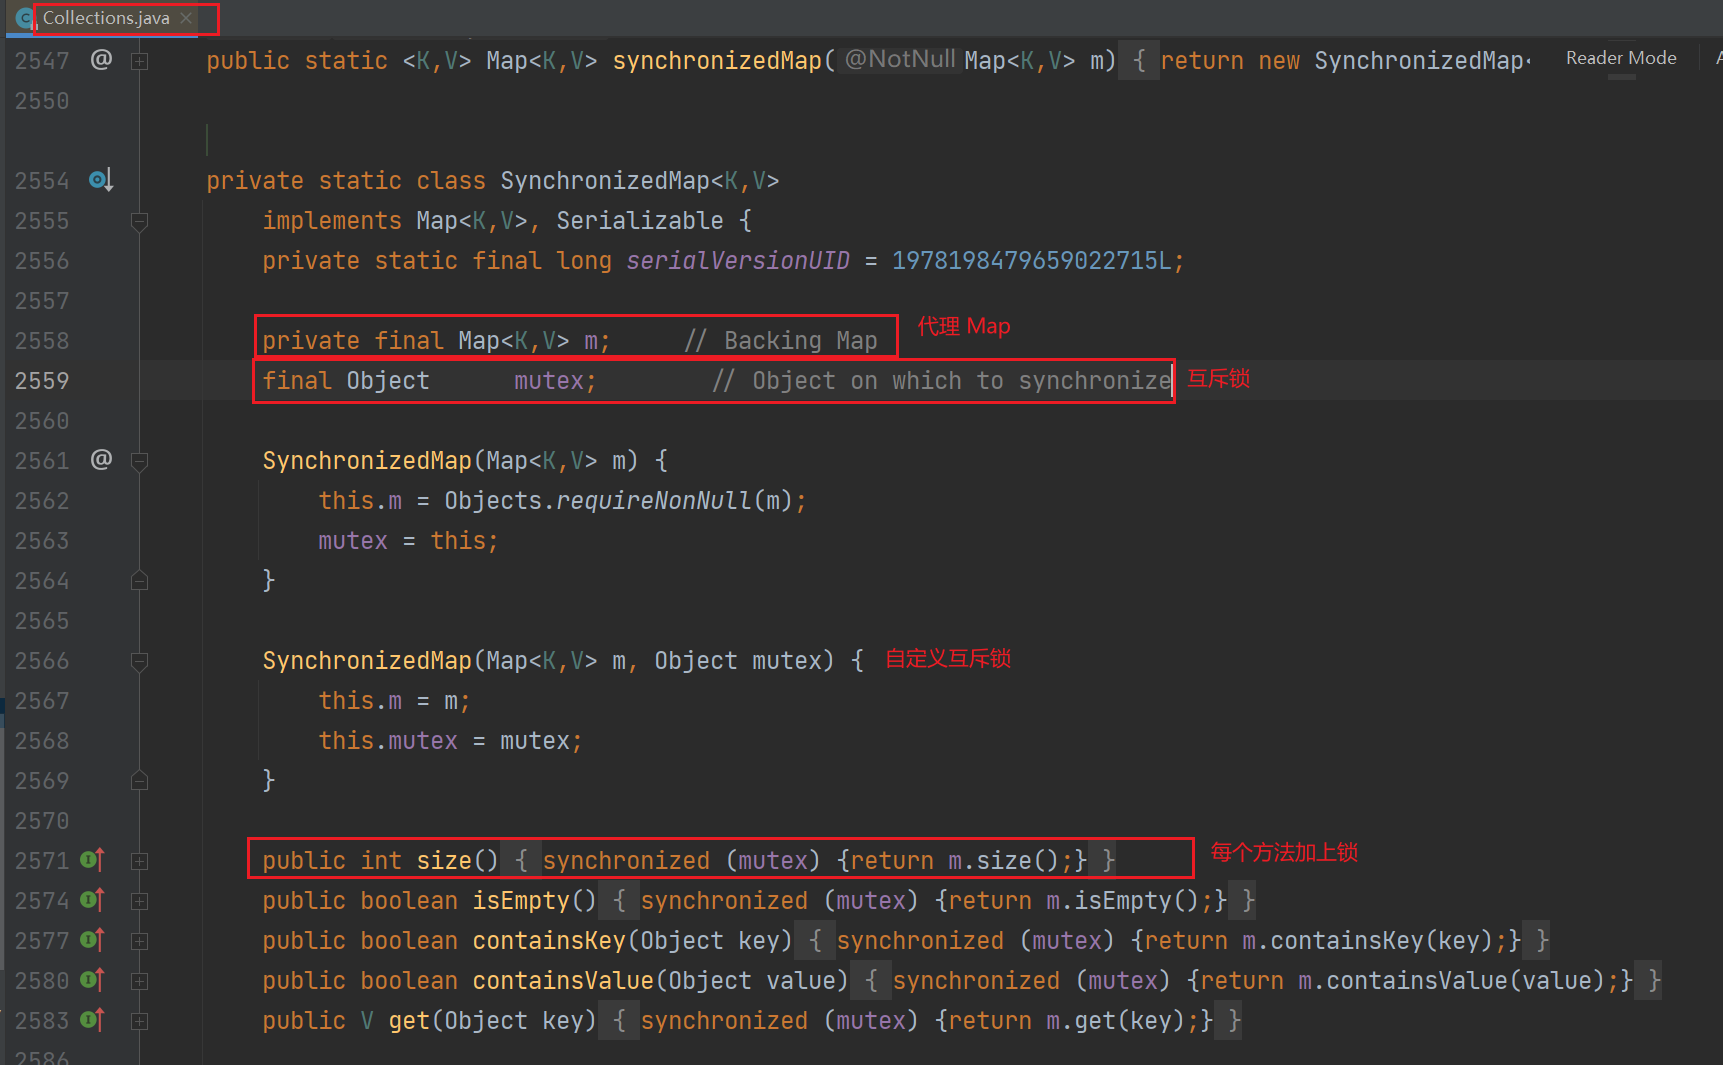Collapse the constructor block at line 2561
This screenshot has height=1065, width=1723.
140,461
